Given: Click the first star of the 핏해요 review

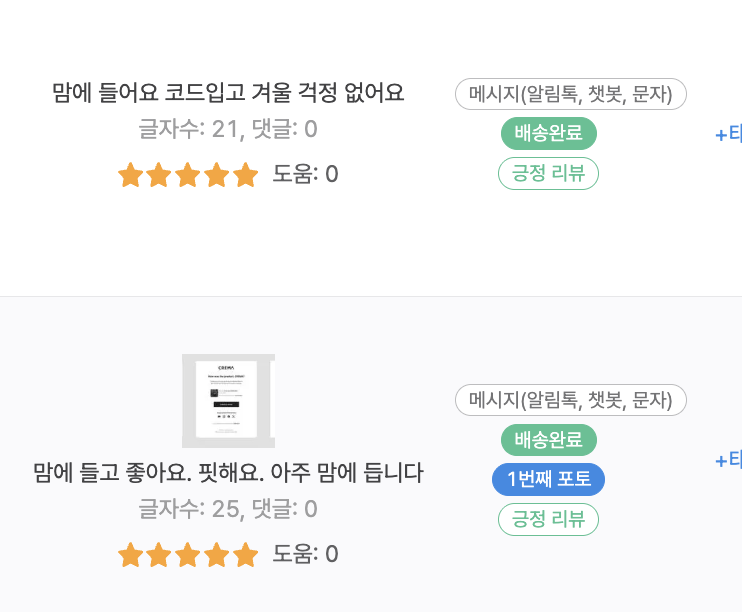Looking at the screenshot, I should pos(130,555).
